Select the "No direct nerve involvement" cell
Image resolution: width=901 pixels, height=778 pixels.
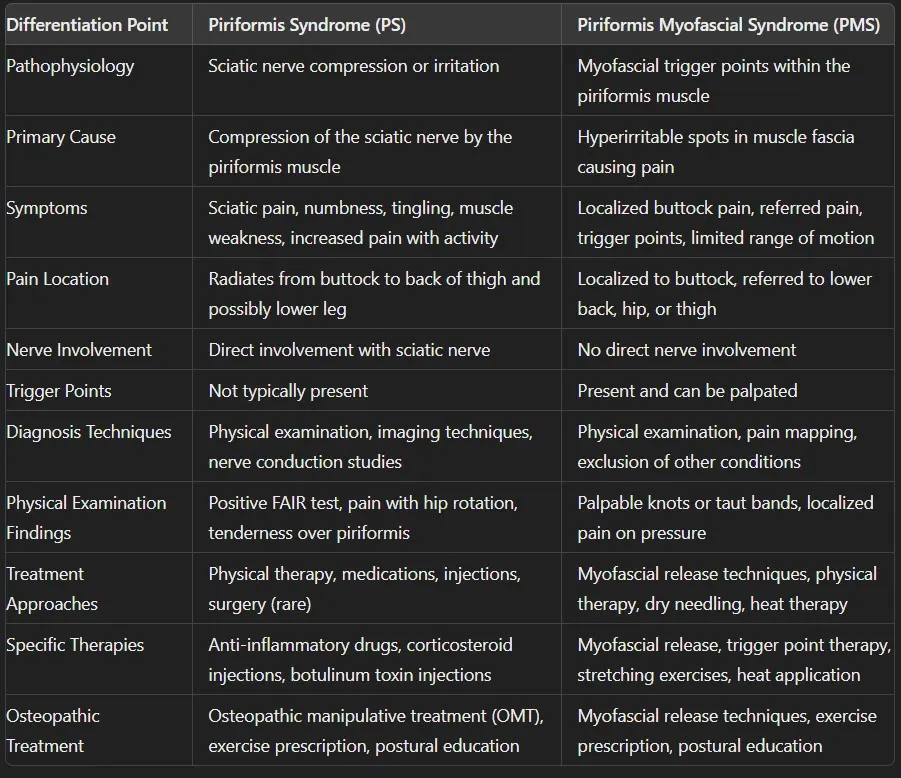[686, 350]
